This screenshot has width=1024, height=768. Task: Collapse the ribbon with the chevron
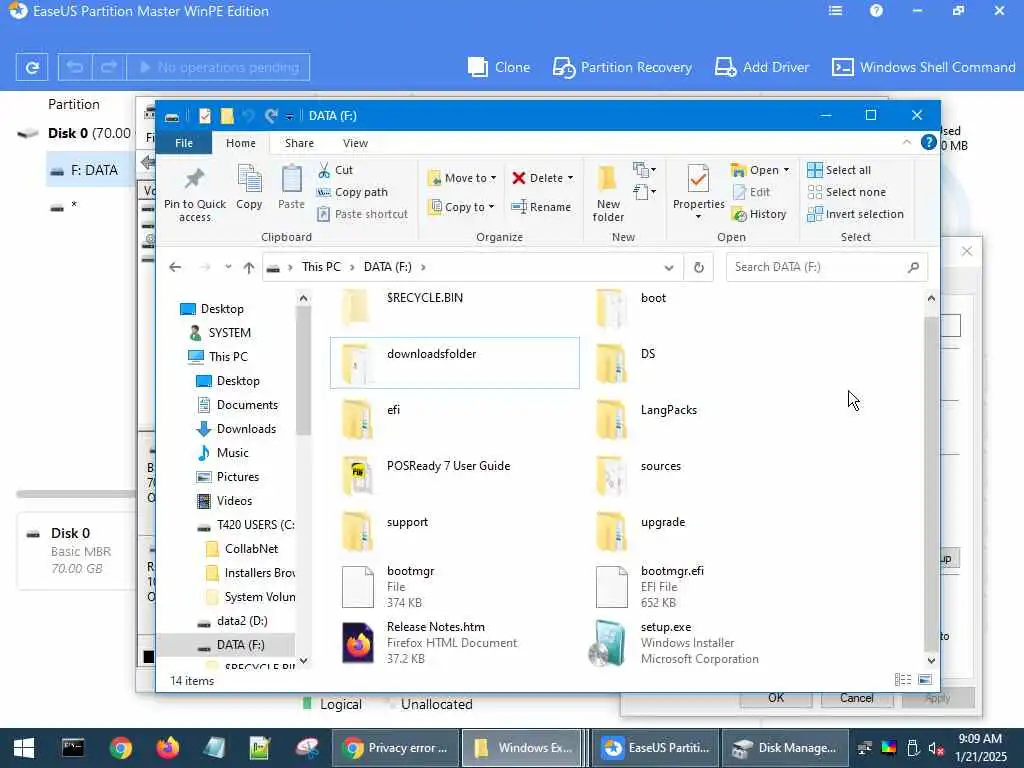click(x=906, y=142)
